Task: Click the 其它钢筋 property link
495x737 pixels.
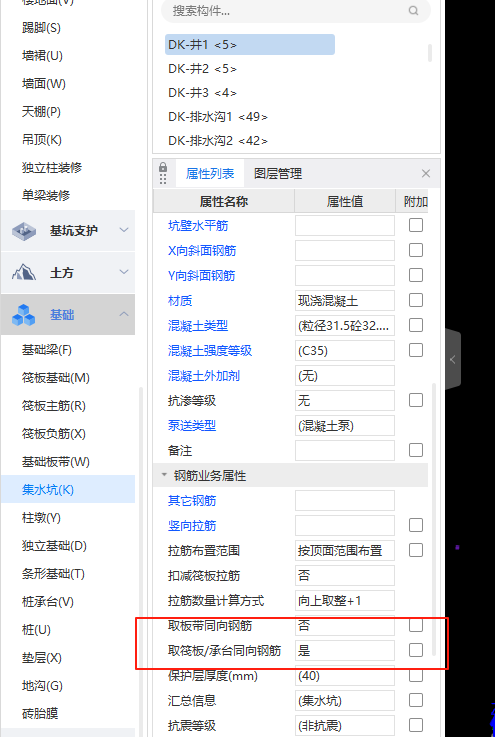Action: point(192,501)
